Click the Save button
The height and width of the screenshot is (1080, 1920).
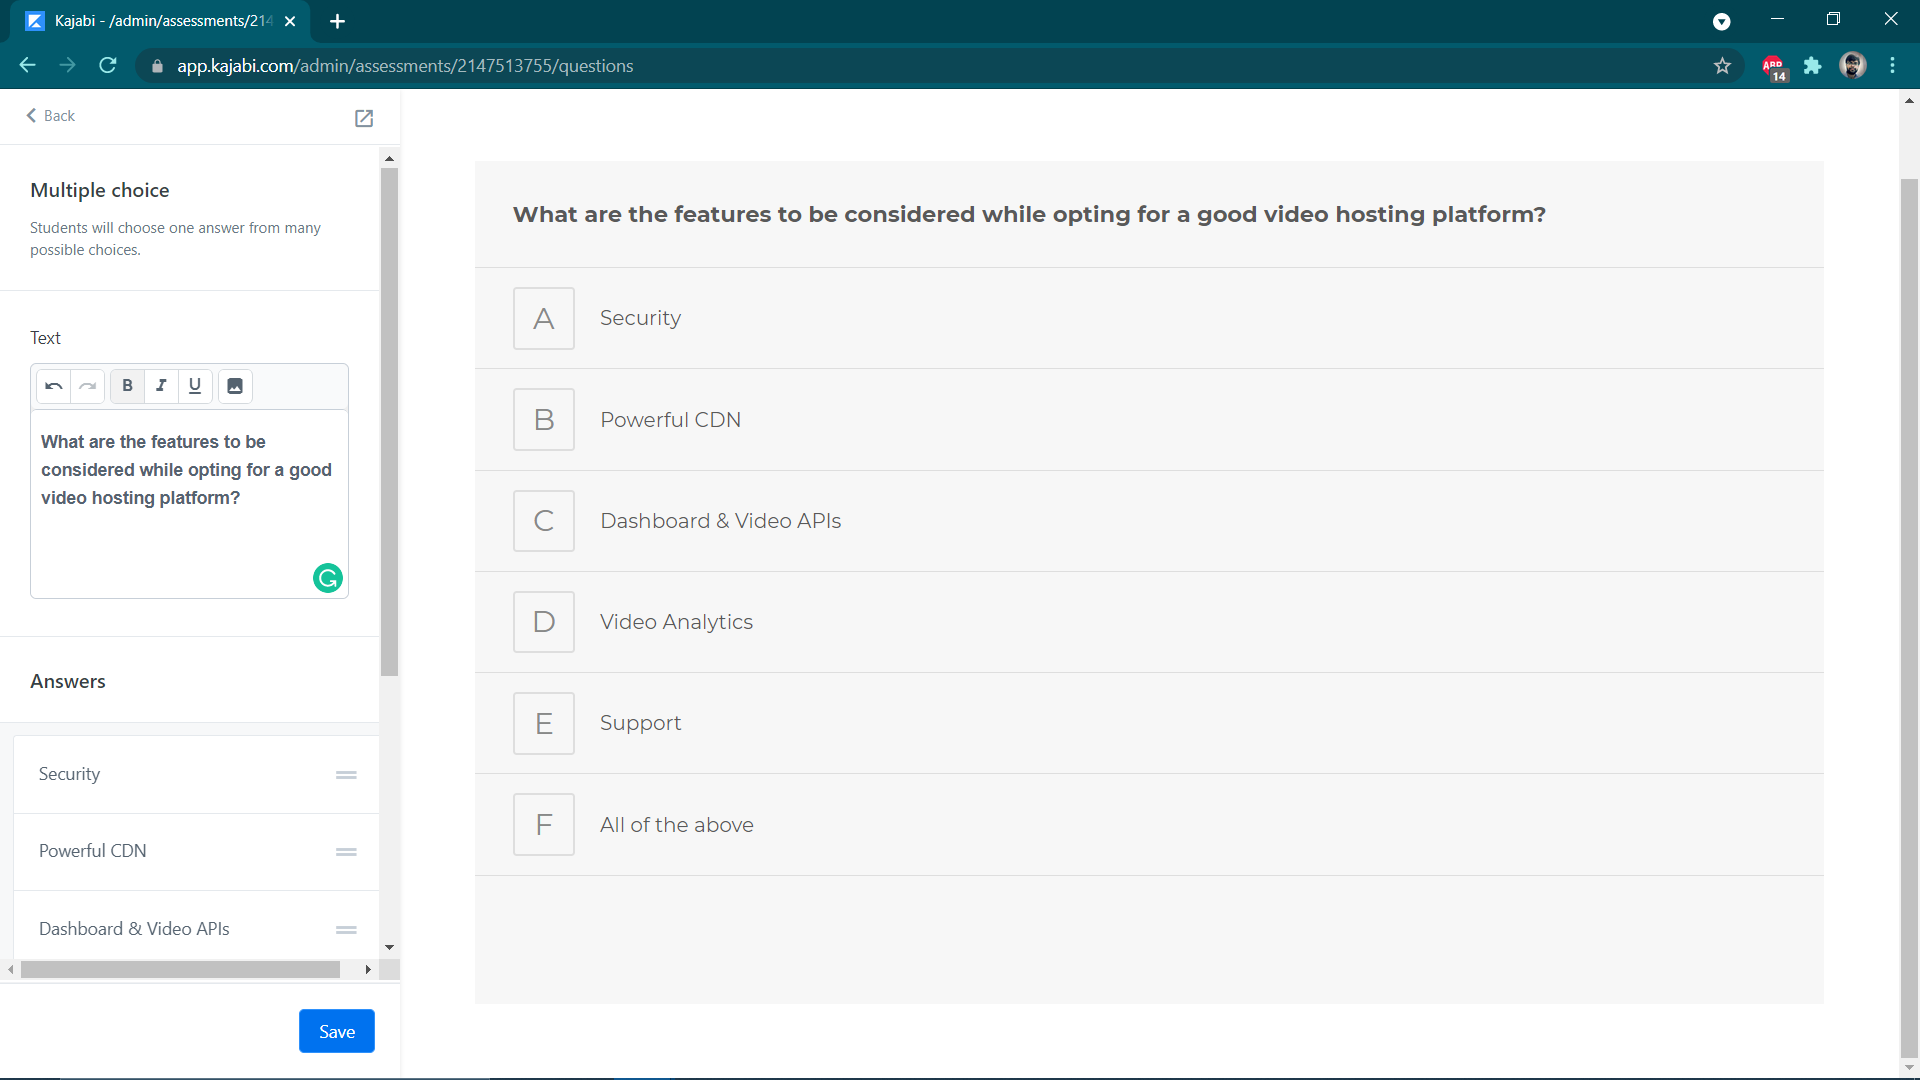(337, 1031)
